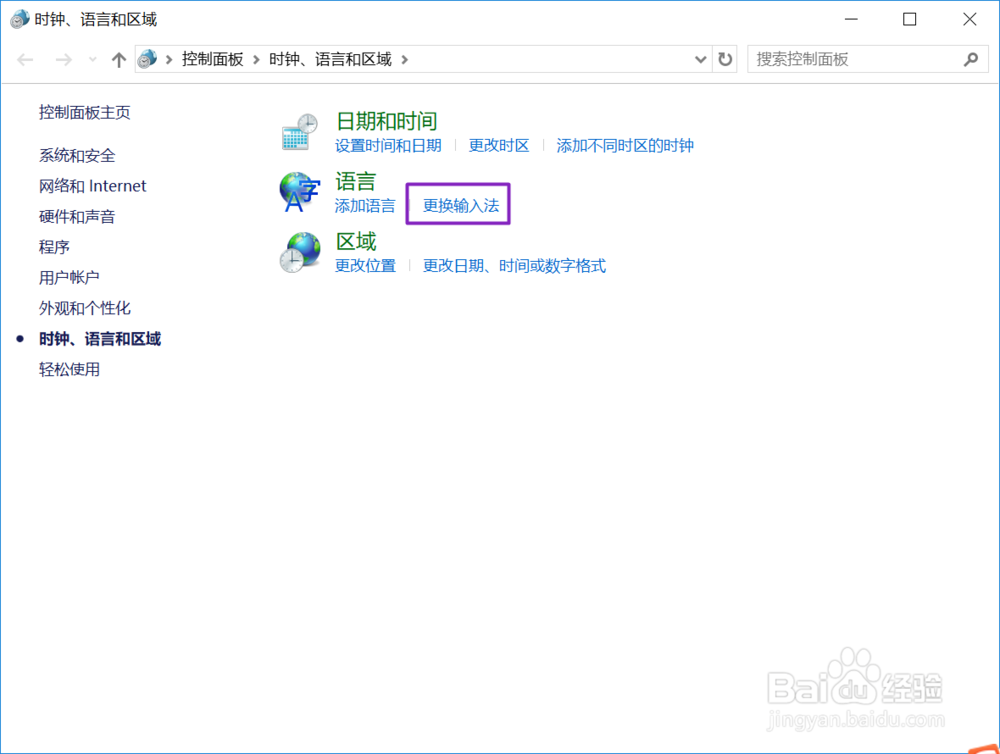The image size is (1000, 754).
Task: Open 添加语言 to add a language
Action: (365, 206)
